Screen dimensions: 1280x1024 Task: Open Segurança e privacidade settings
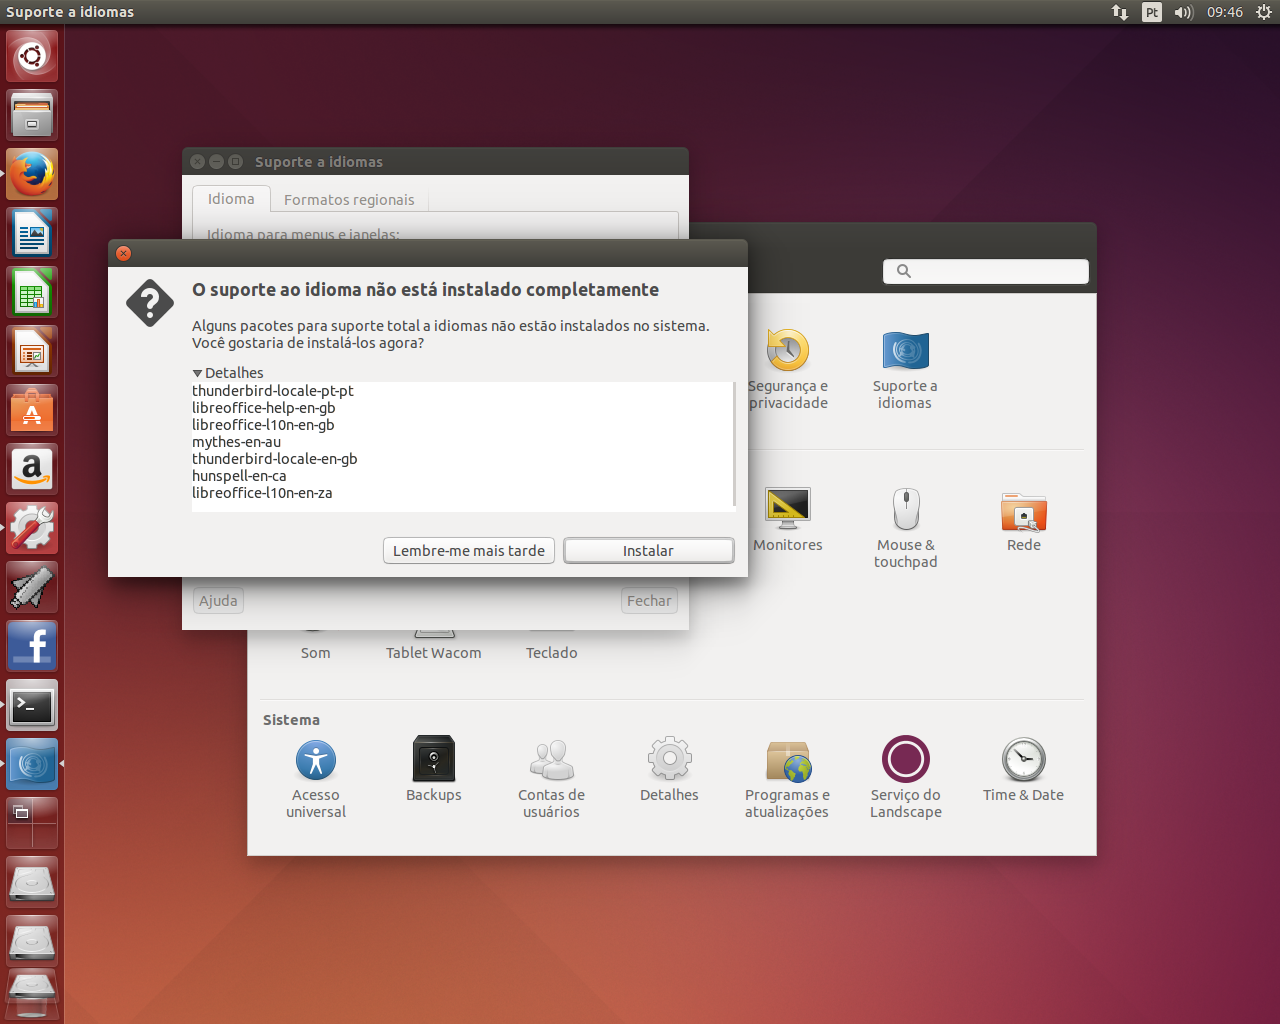tap(787, 370)
